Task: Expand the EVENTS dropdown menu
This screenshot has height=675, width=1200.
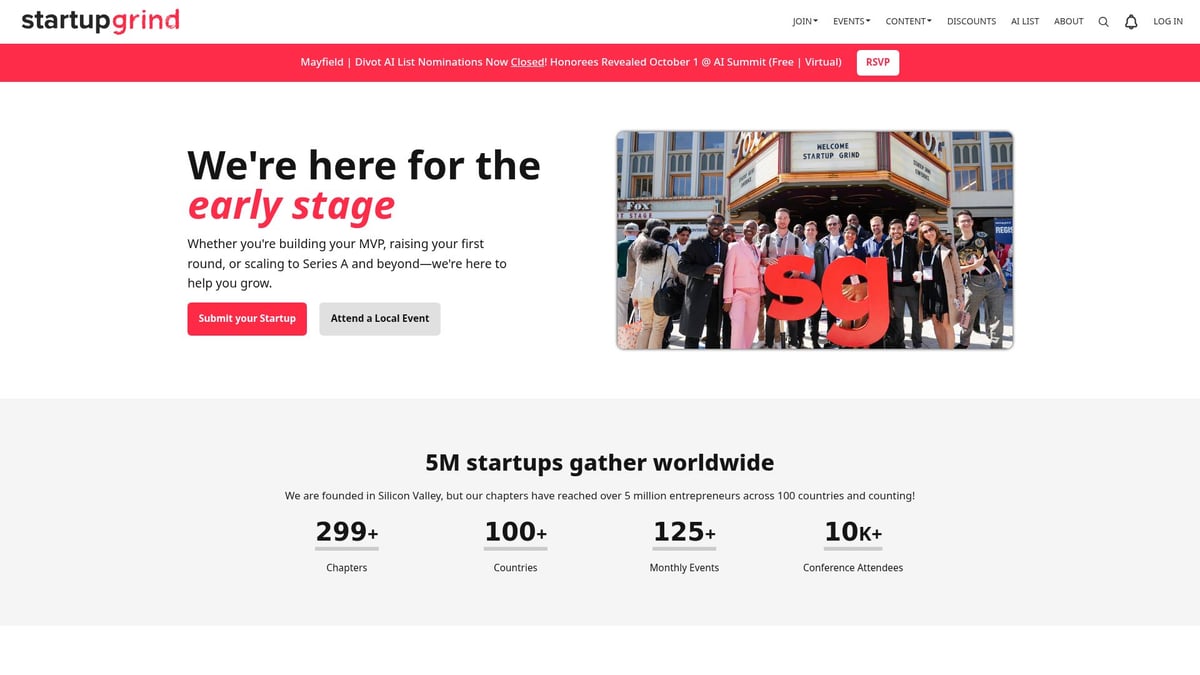Action: click(x=852, y=21)
